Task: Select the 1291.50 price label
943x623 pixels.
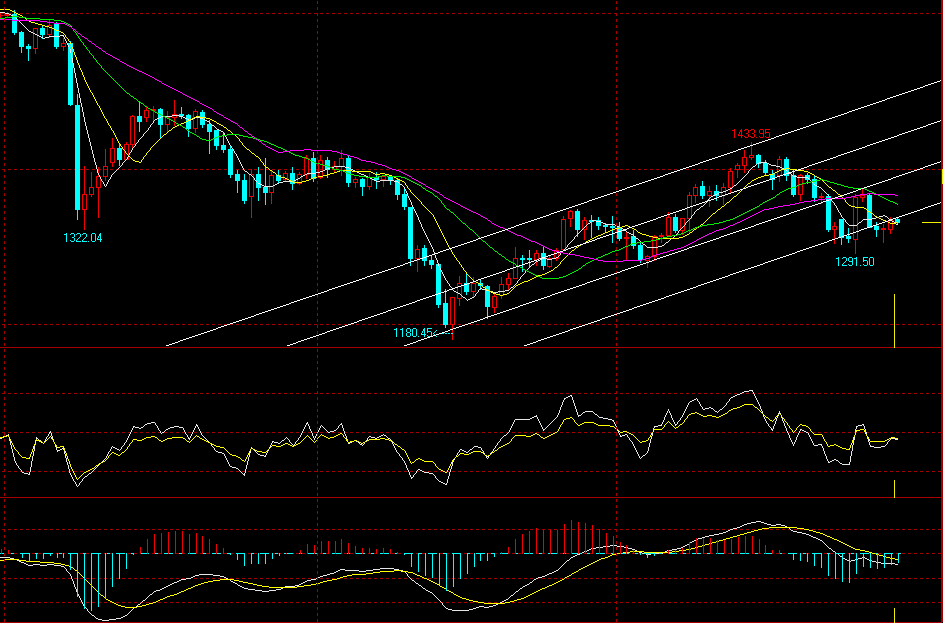Action: click(855, 261)
